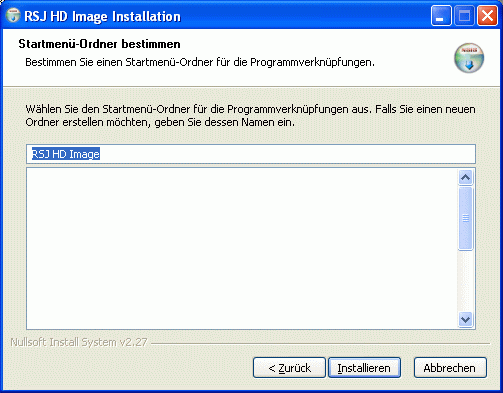This screenshot has width=503, height=393.
Task: Click the 'Nullsoft Install System v2.27' label
Action: point(79,342)
